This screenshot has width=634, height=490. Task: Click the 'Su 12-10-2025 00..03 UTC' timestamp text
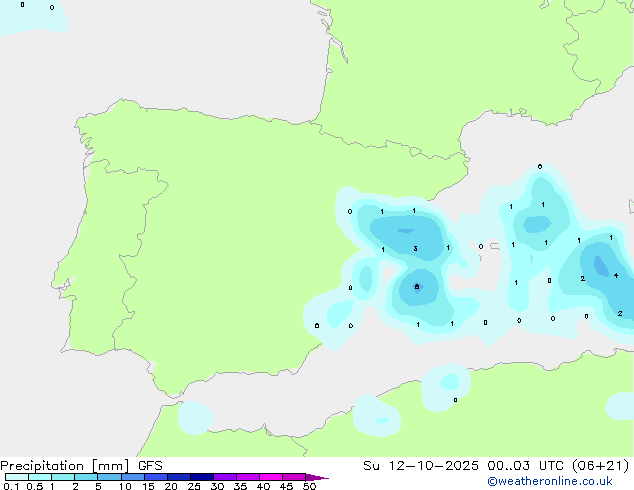tap(465, 465)
